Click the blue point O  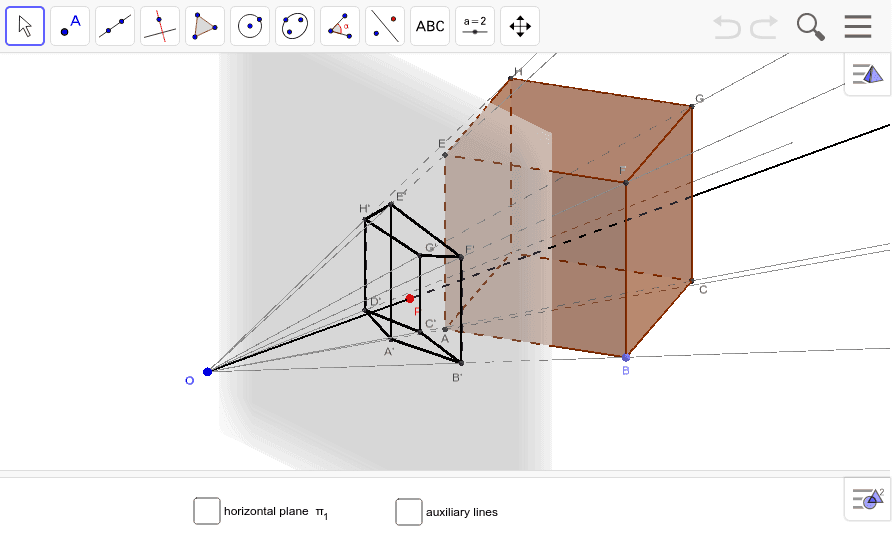click(208, 371)
